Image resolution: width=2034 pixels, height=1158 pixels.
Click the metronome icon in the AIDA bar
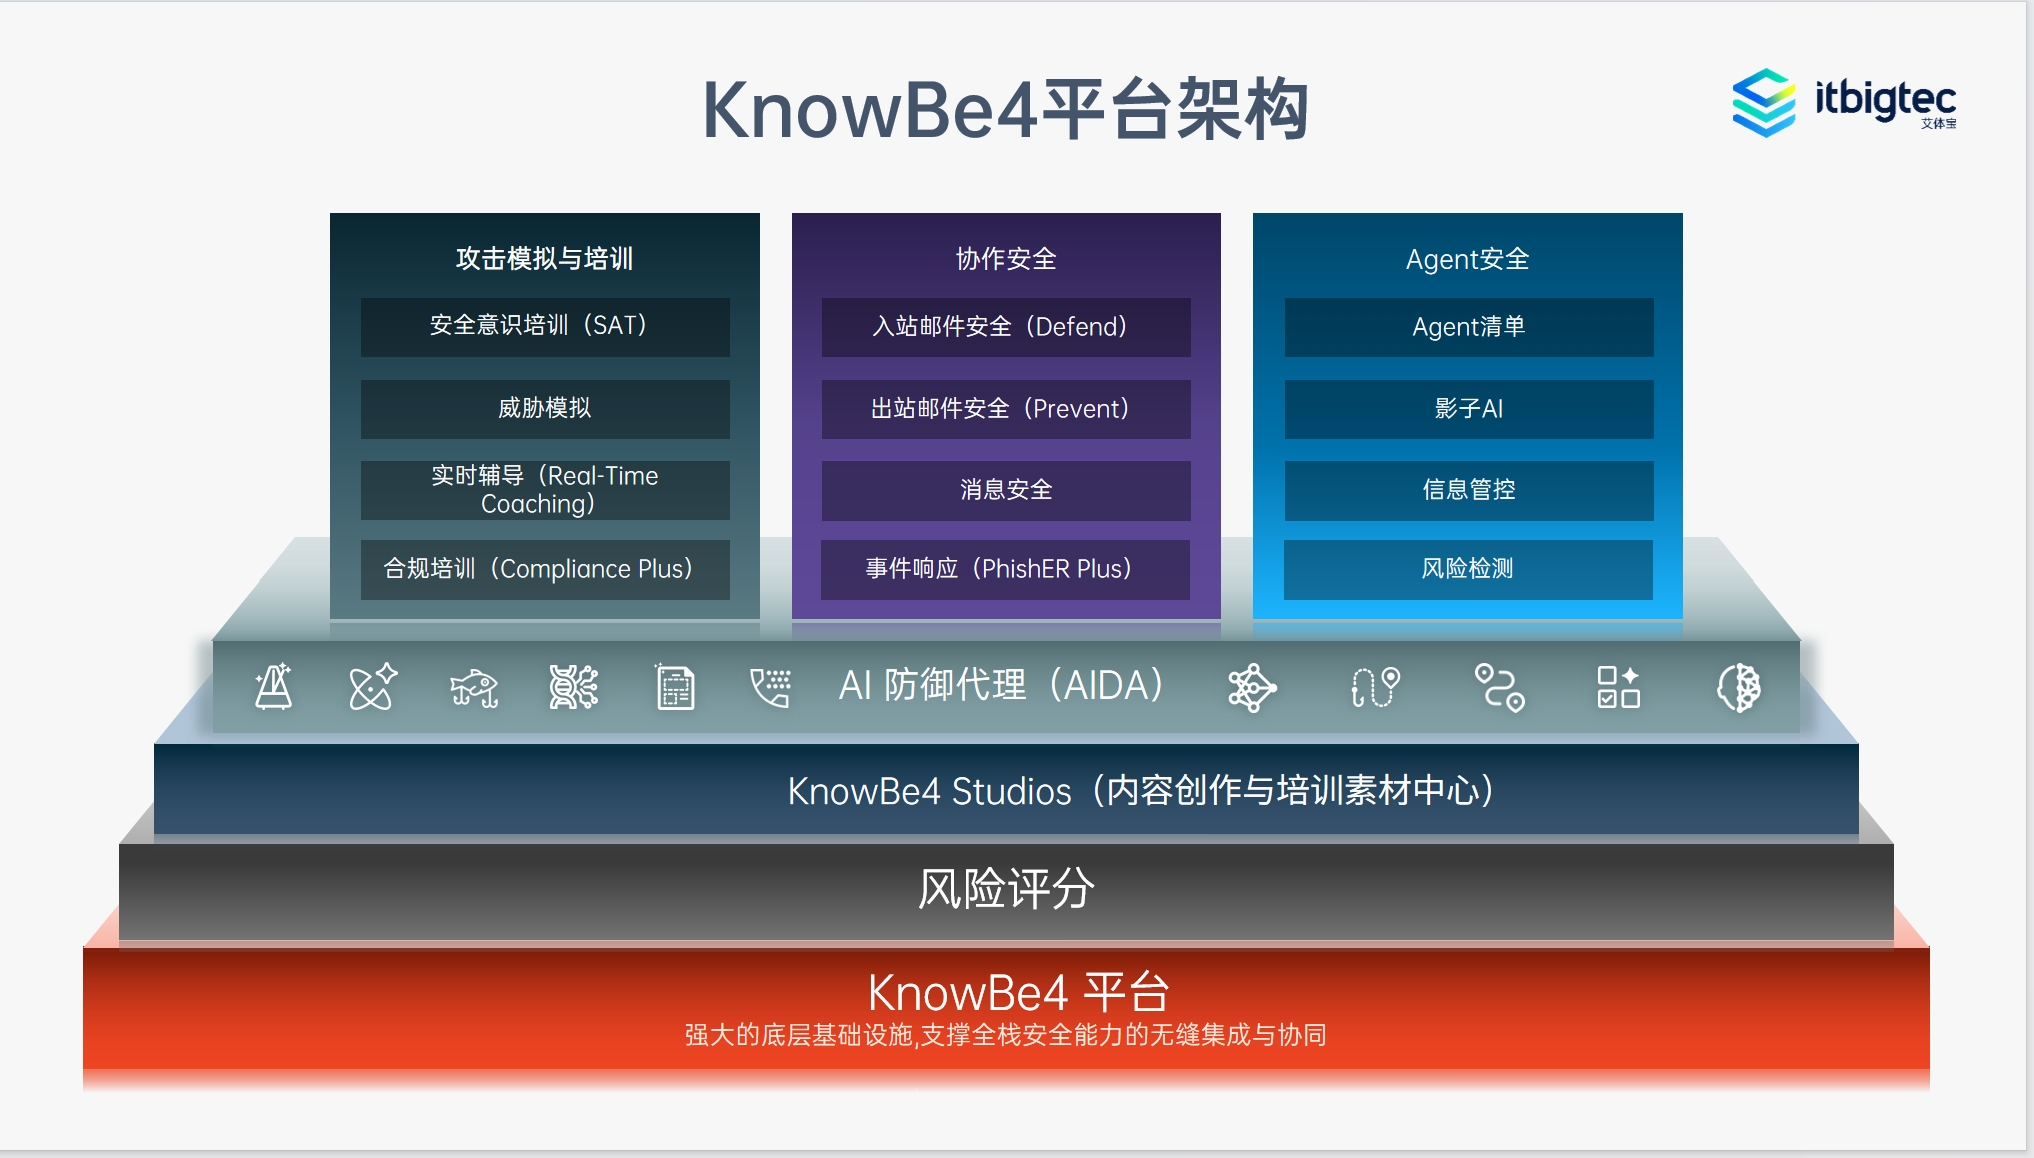(x=273, y=687)
